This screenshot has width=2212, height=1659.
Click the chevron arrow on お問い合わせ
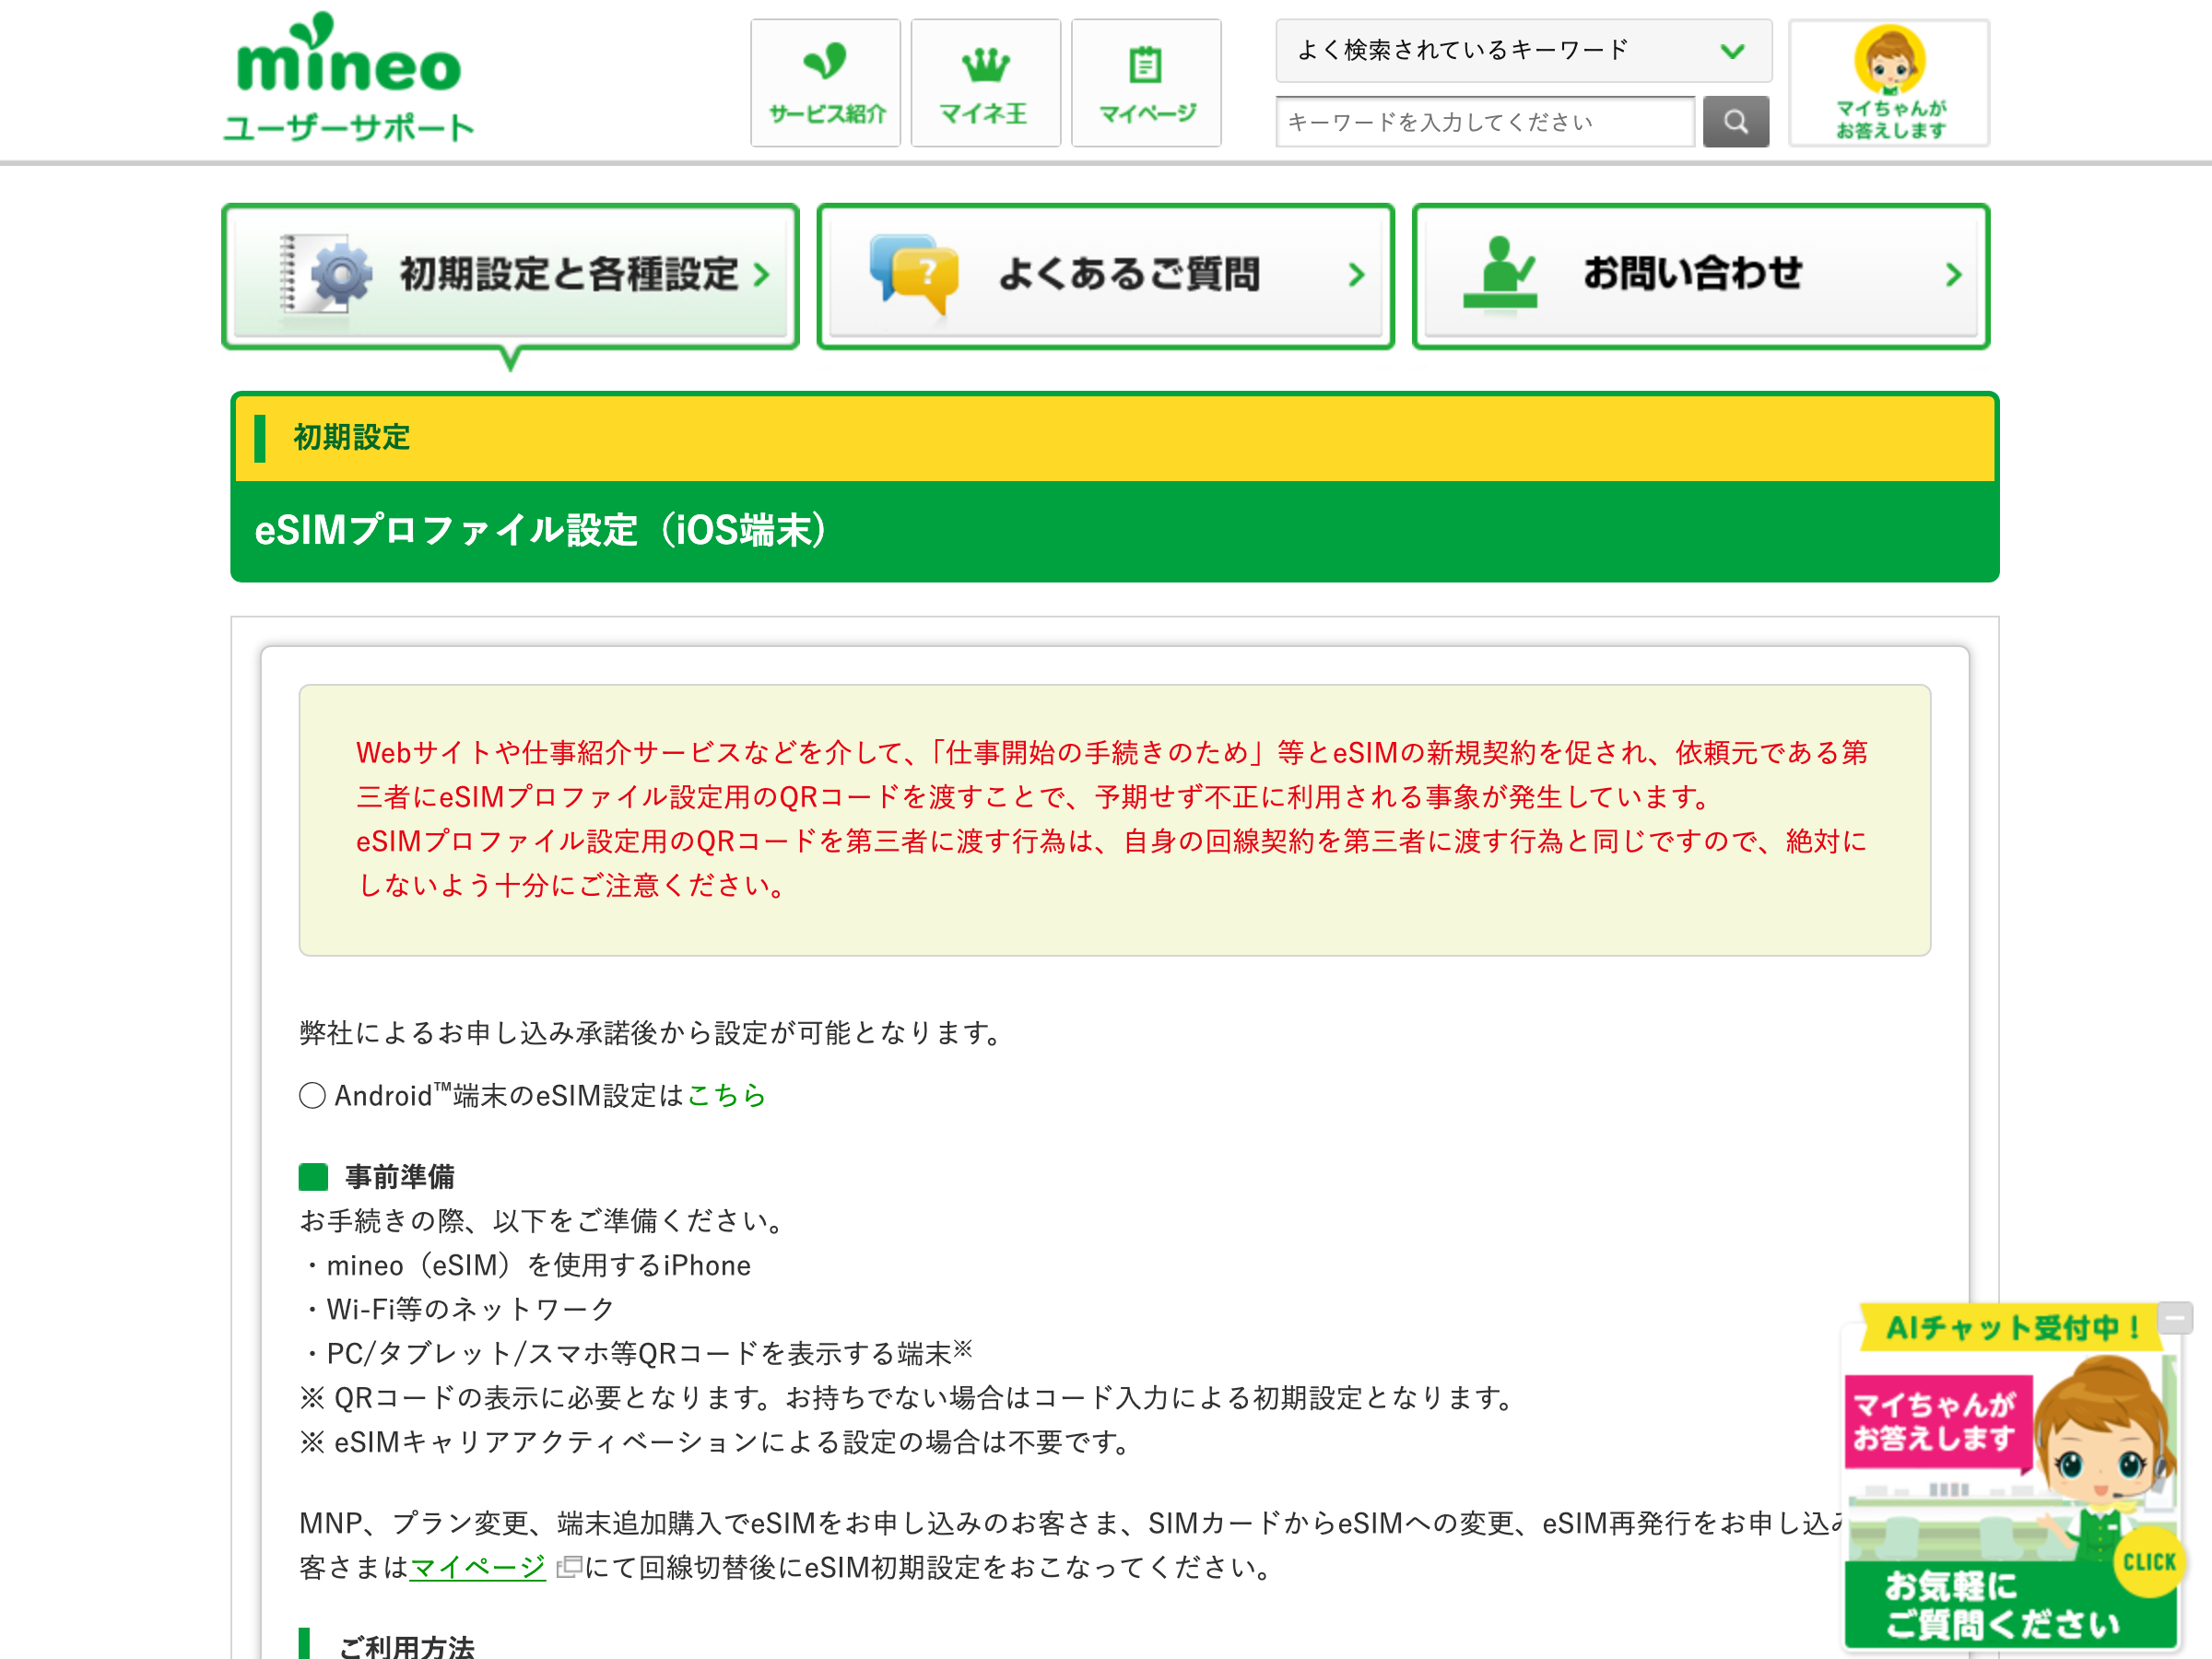1953,275
